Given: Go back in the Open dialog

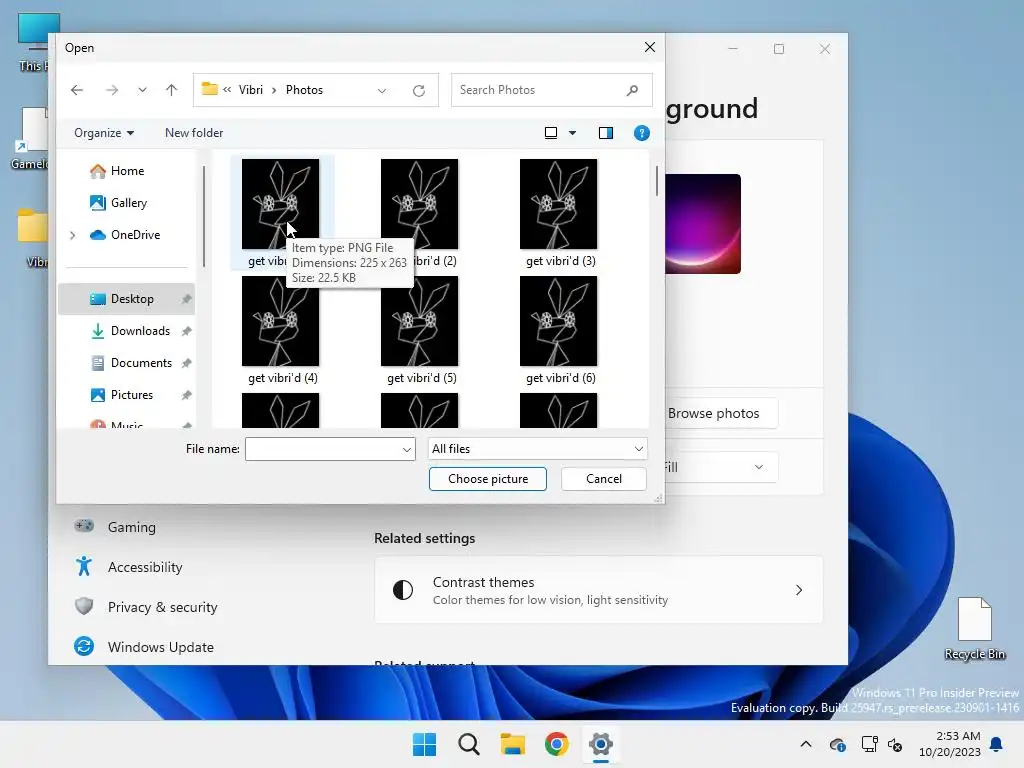Looking at the screenshot, I should [77, 90].
